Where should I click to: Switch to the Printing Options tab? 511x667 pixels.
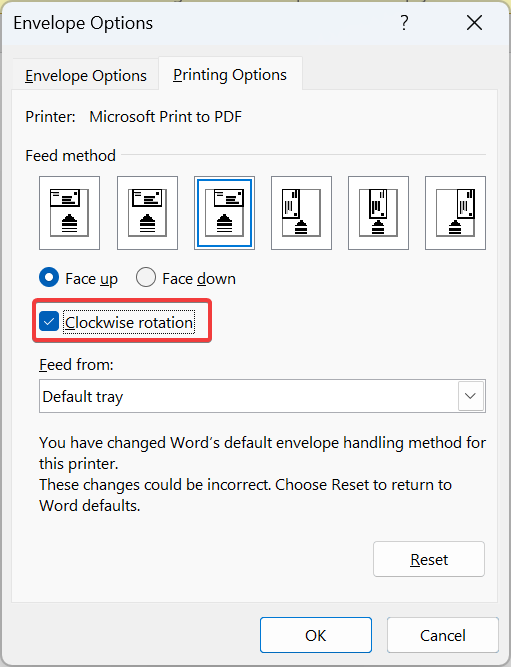point(230,74)
